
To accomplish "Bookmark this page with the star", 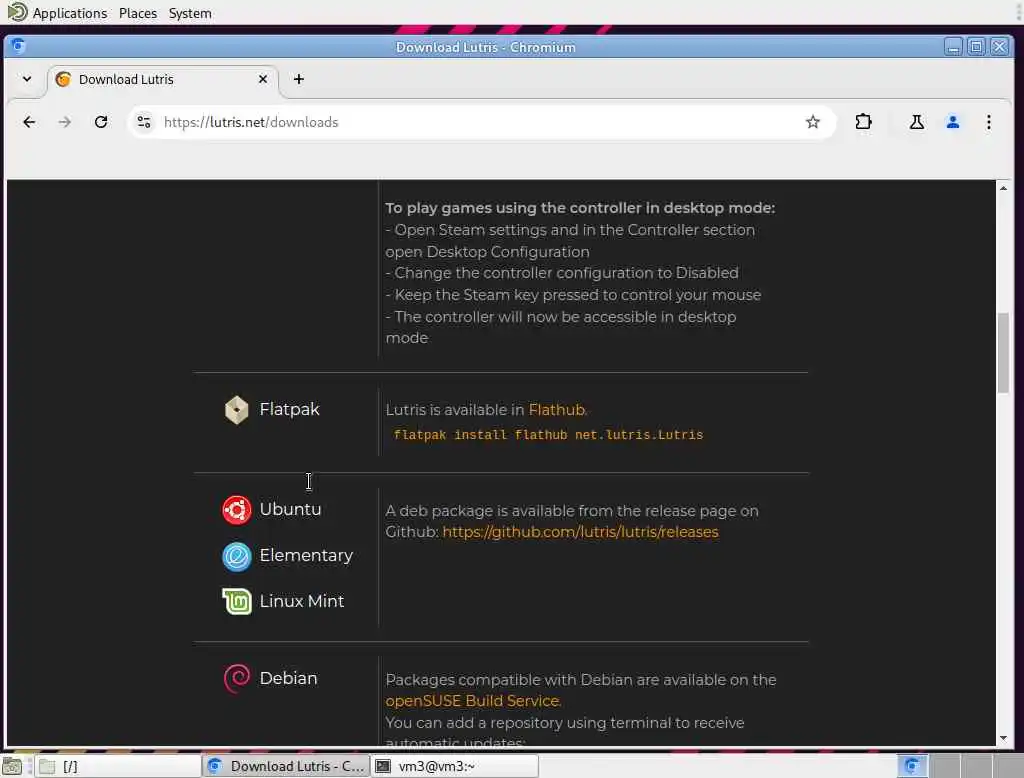I will click(x=812, y=122).
